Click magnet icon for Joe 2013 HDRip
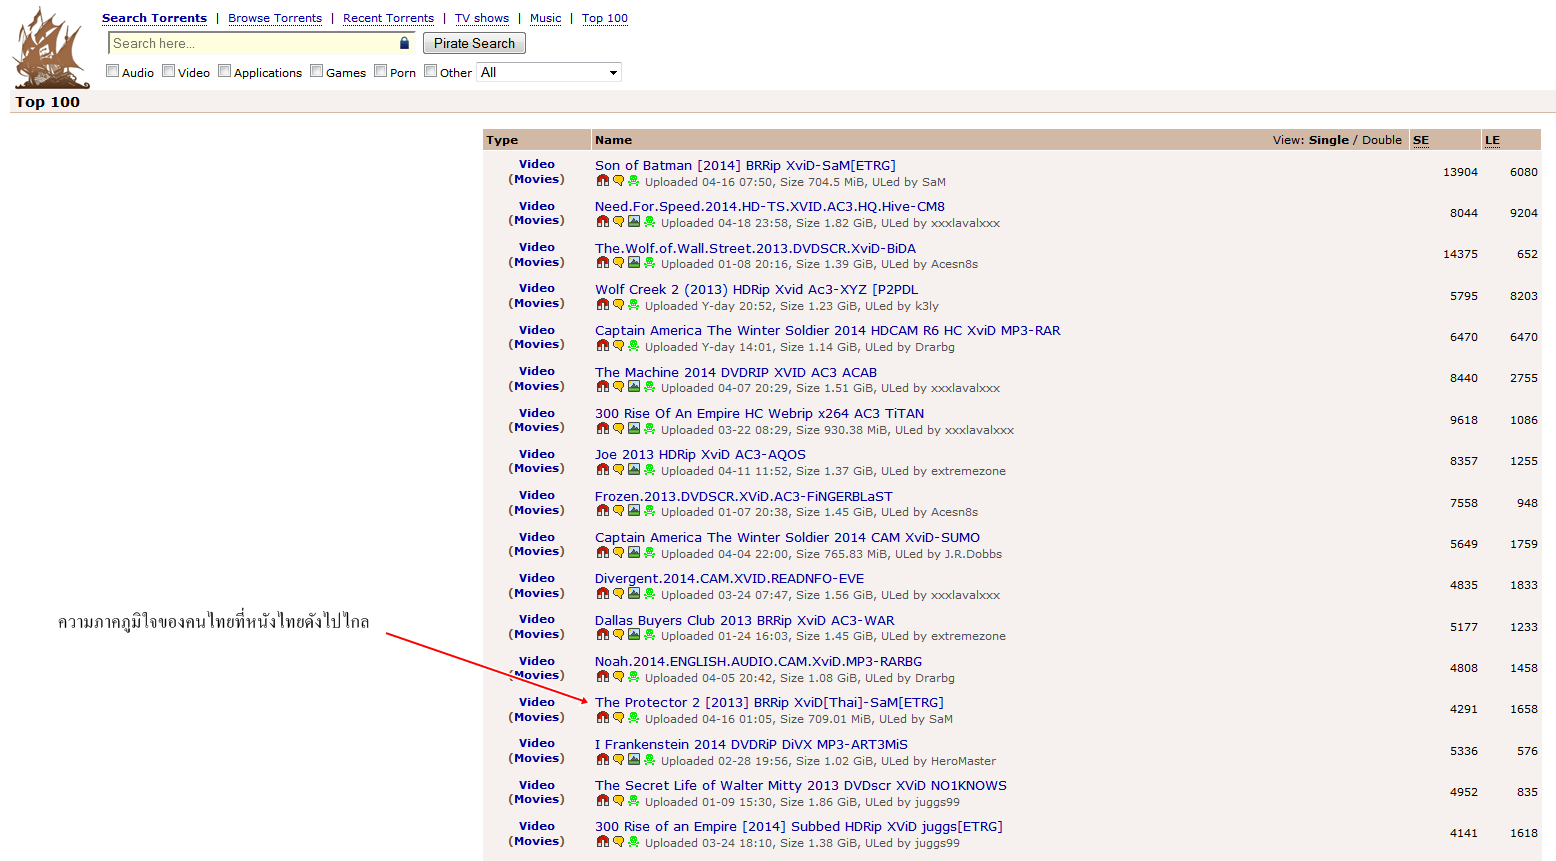Screen dimensions: 1556x861 pyautogui.click(x=602, y=470)
